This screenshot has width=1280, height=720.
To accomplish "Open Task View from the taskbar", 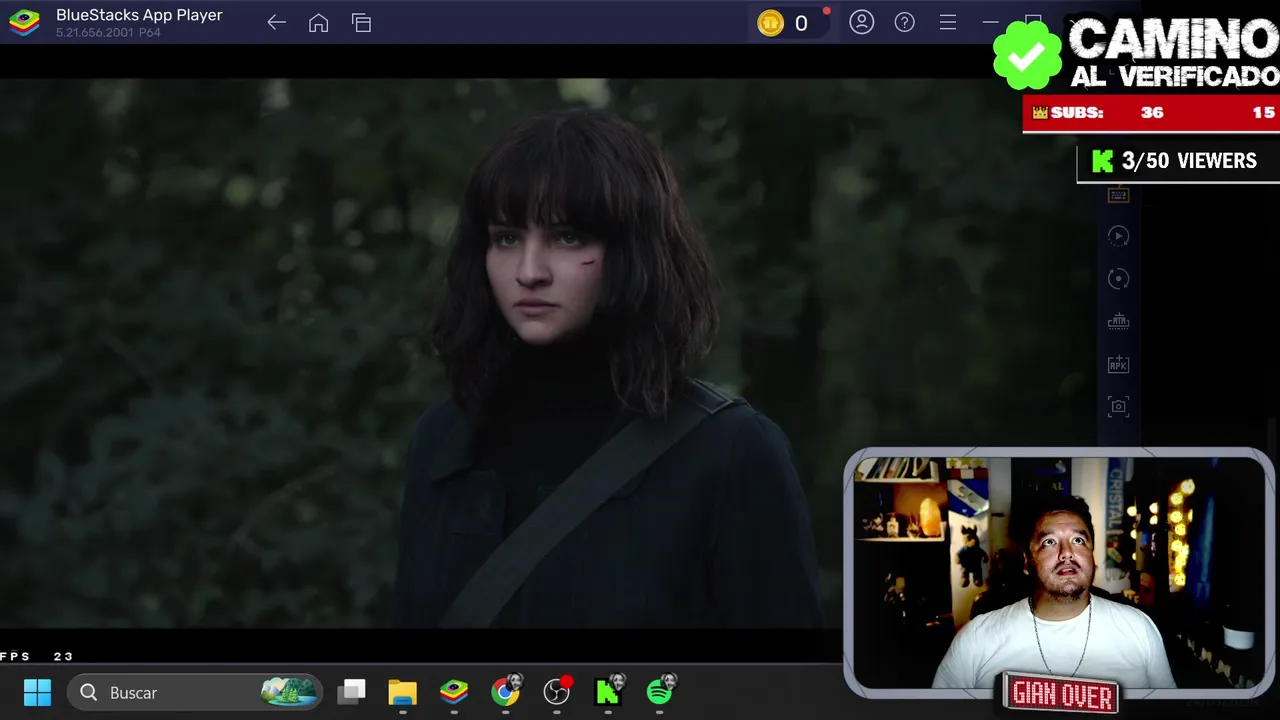I will [352, 692].
